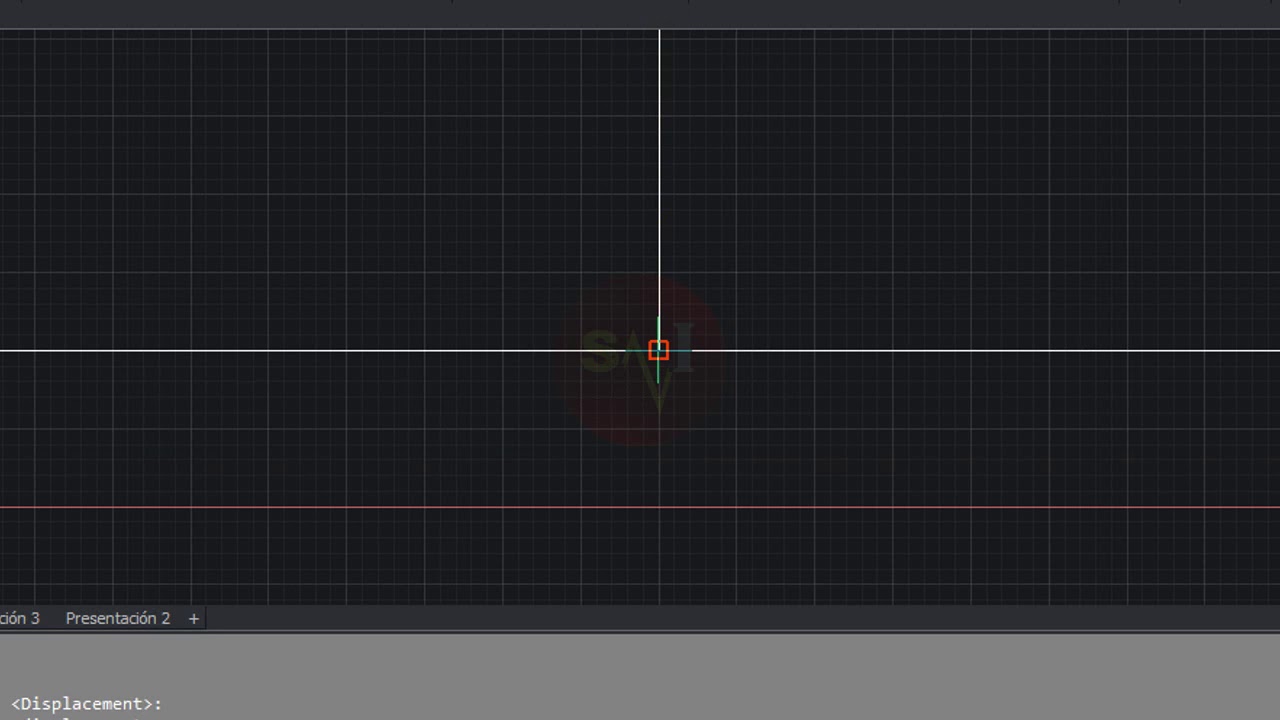Add a new layout with the plus button
1280x720 pixels.
pos(194,618)
